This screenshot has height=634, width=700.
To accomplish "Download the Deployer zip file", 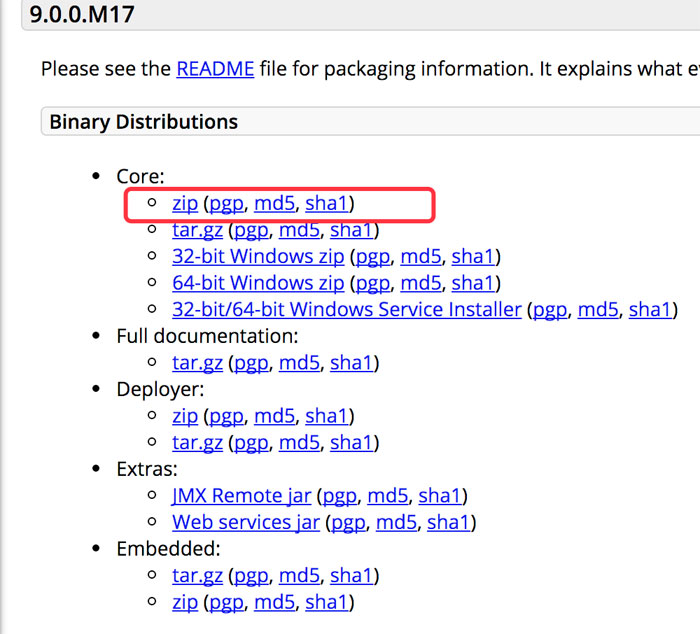I will pyautogui.click(x=185, y=416).
